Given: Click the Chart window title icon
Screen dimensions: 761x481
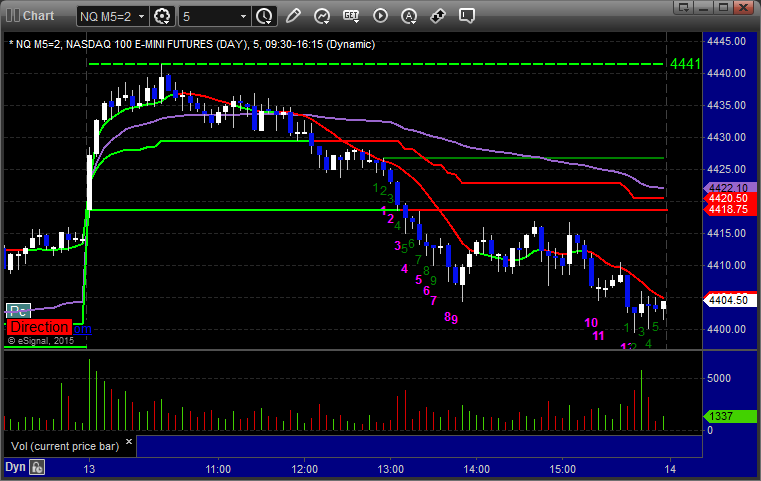Looking at the screenshot, I should [12, 16].
